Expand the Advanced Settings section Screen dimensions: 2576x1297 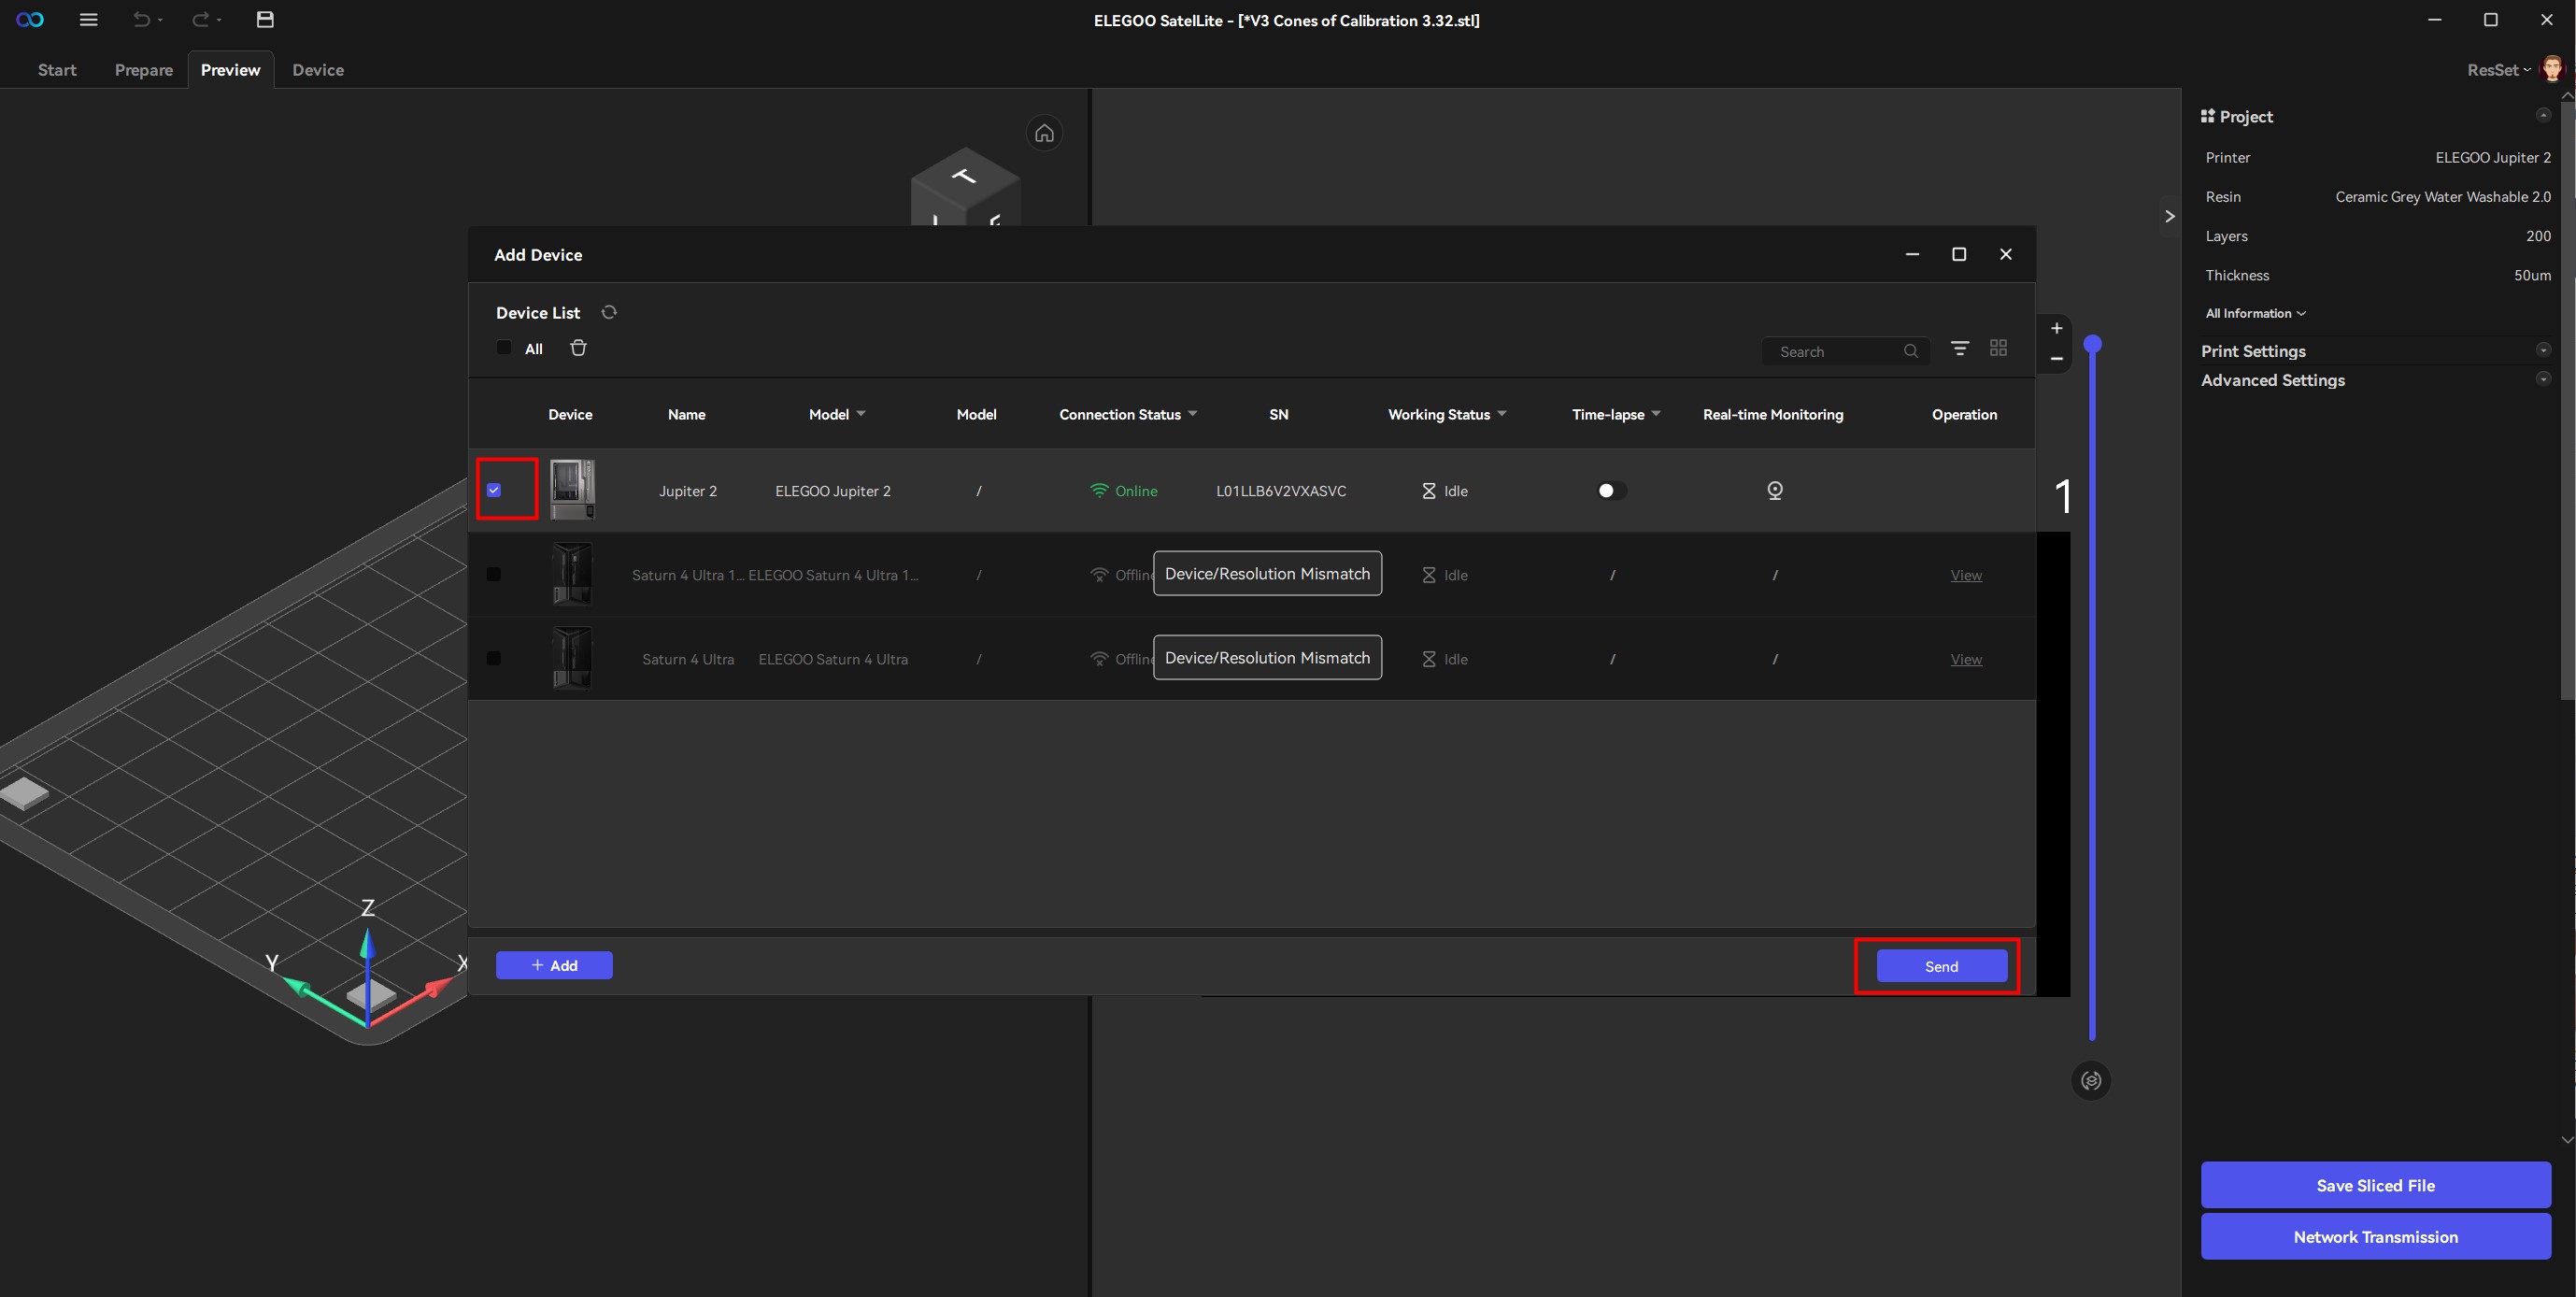pos(2543,379)
